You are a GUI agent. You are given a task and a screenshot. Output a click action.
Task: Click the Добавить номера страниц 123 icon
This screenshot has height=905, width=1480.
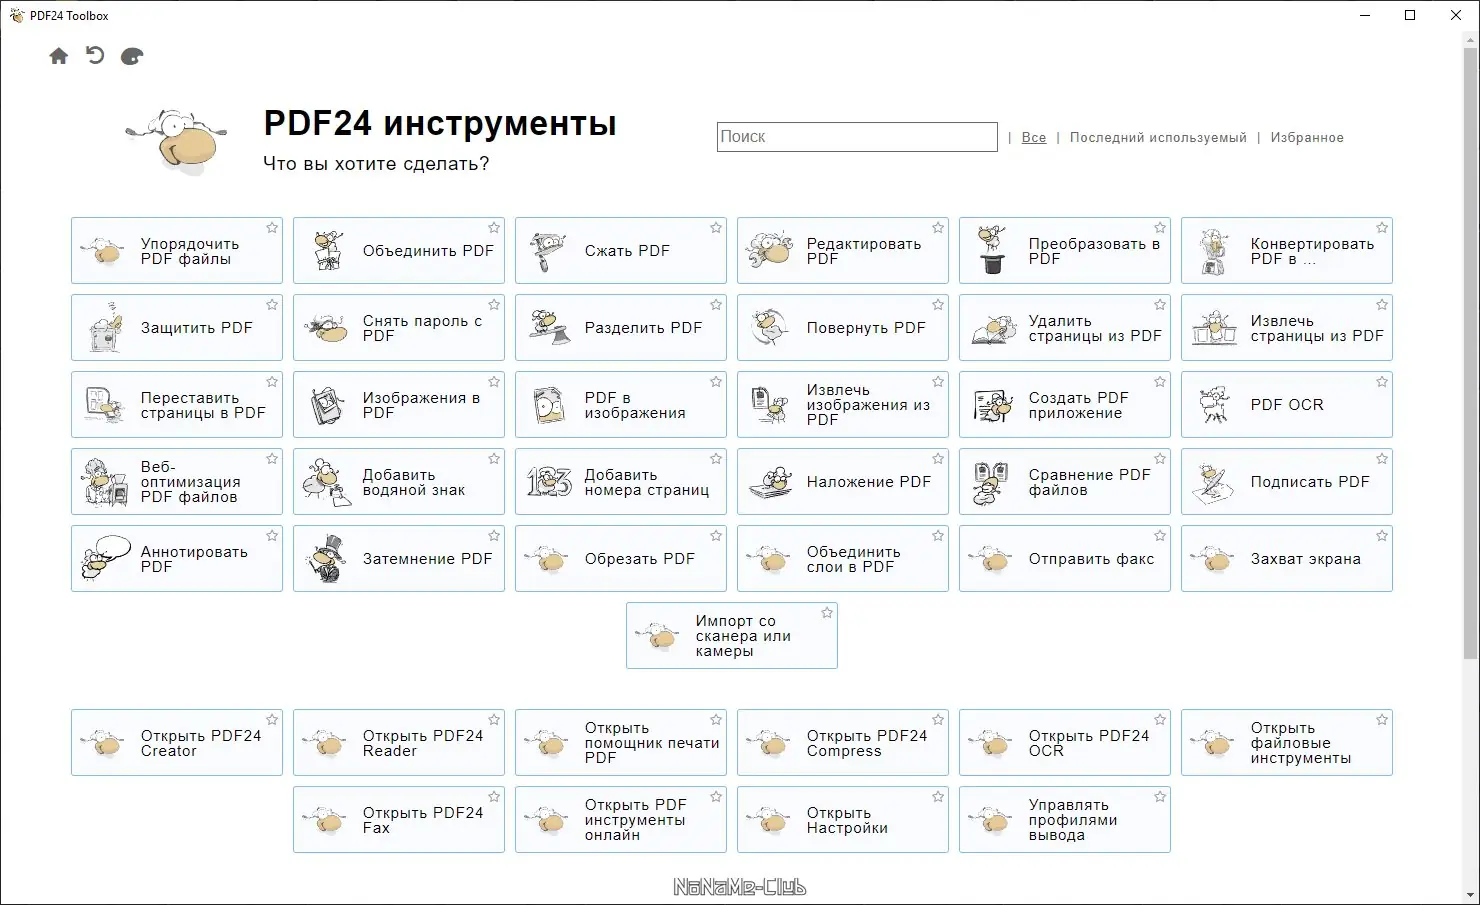click(x=549, y=482)
